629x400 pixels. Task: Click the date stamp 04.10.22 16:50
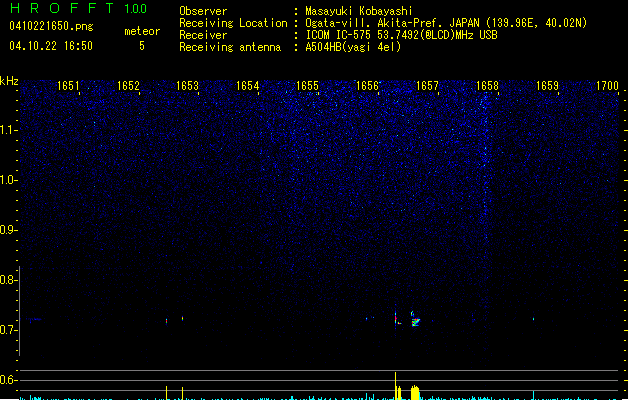click(51, 46)
